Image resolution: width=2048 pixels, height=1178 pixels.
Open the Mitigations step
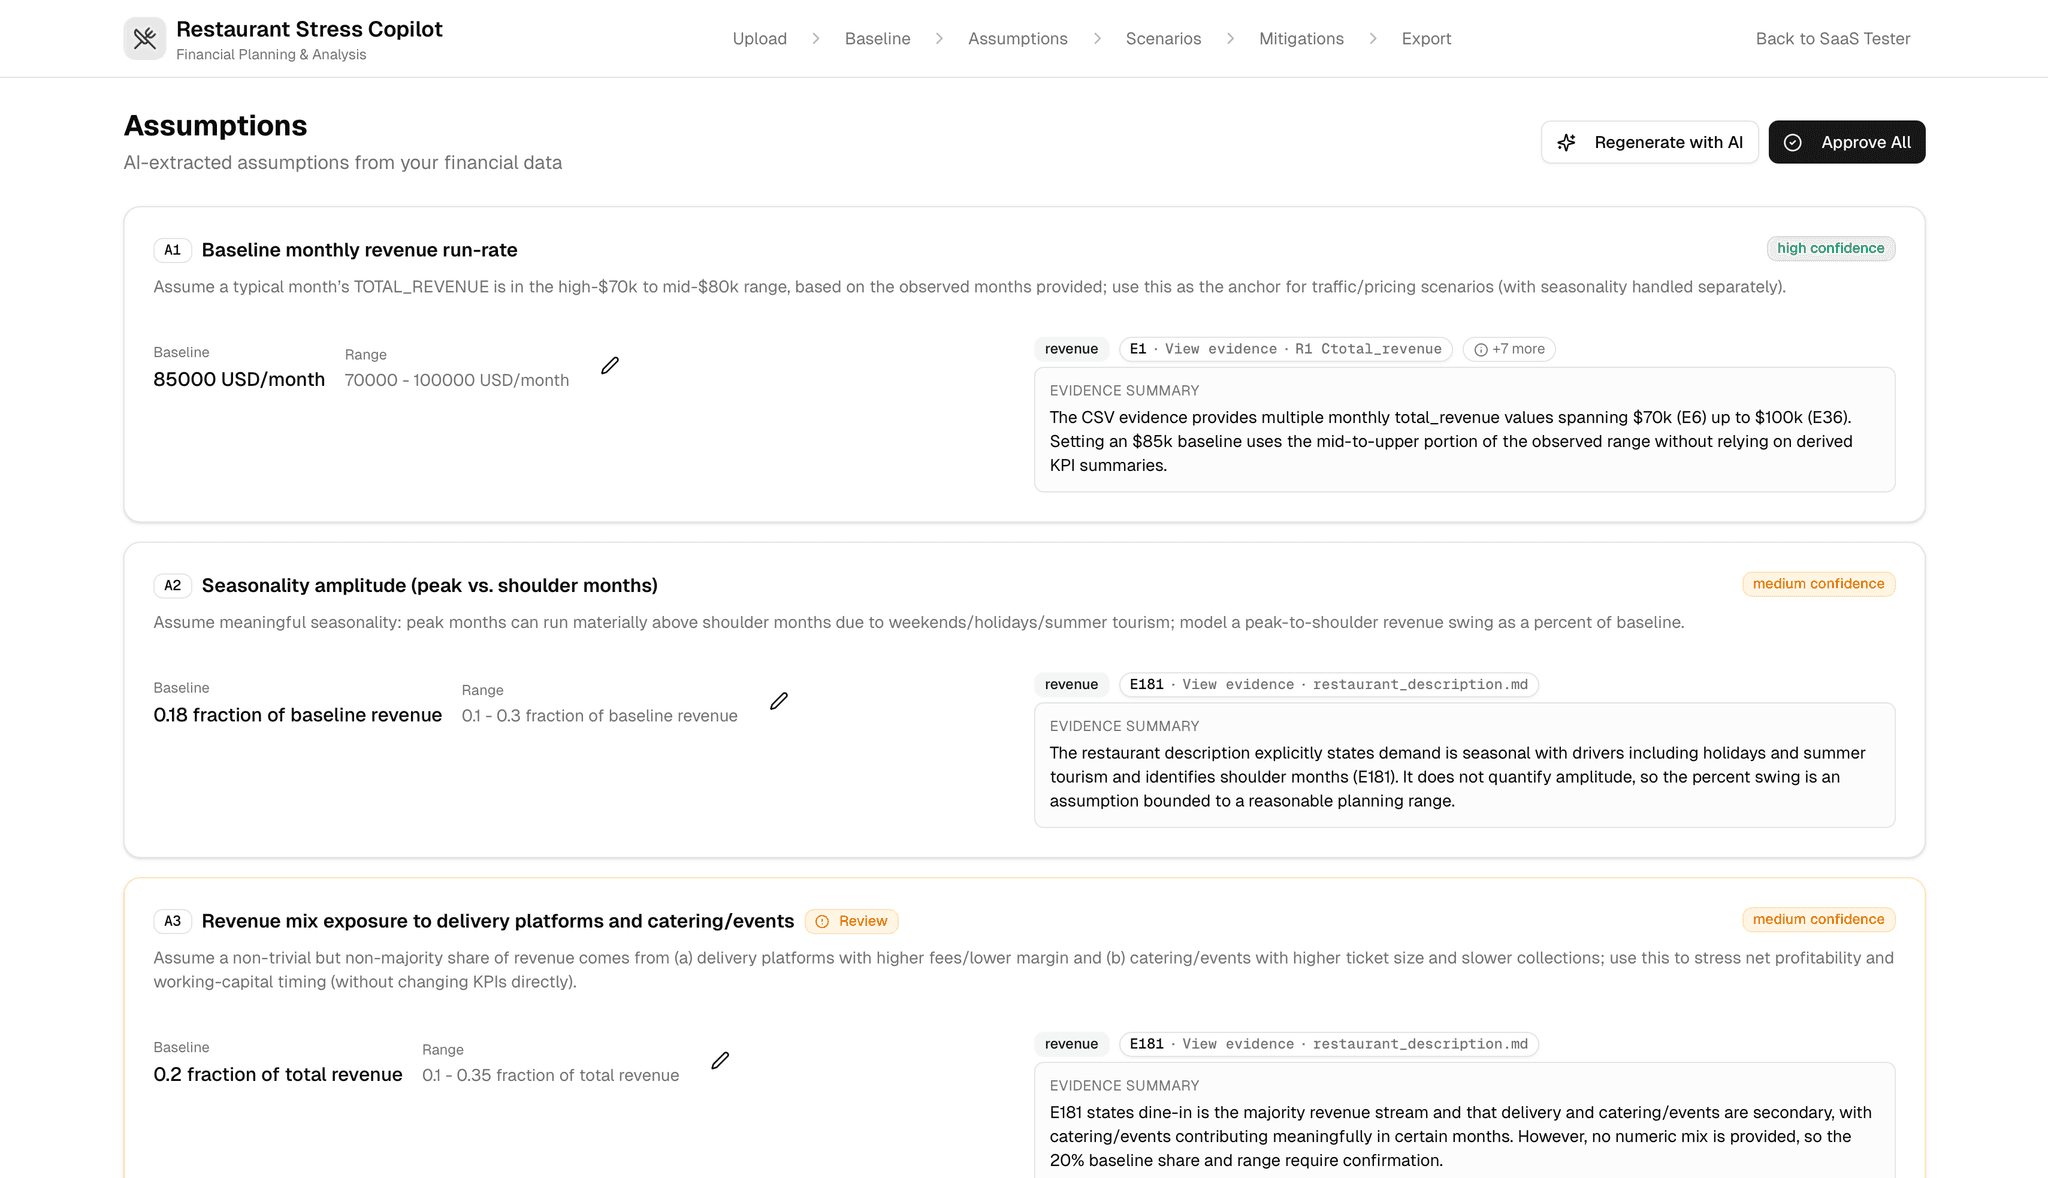[x=1301, y=39]
